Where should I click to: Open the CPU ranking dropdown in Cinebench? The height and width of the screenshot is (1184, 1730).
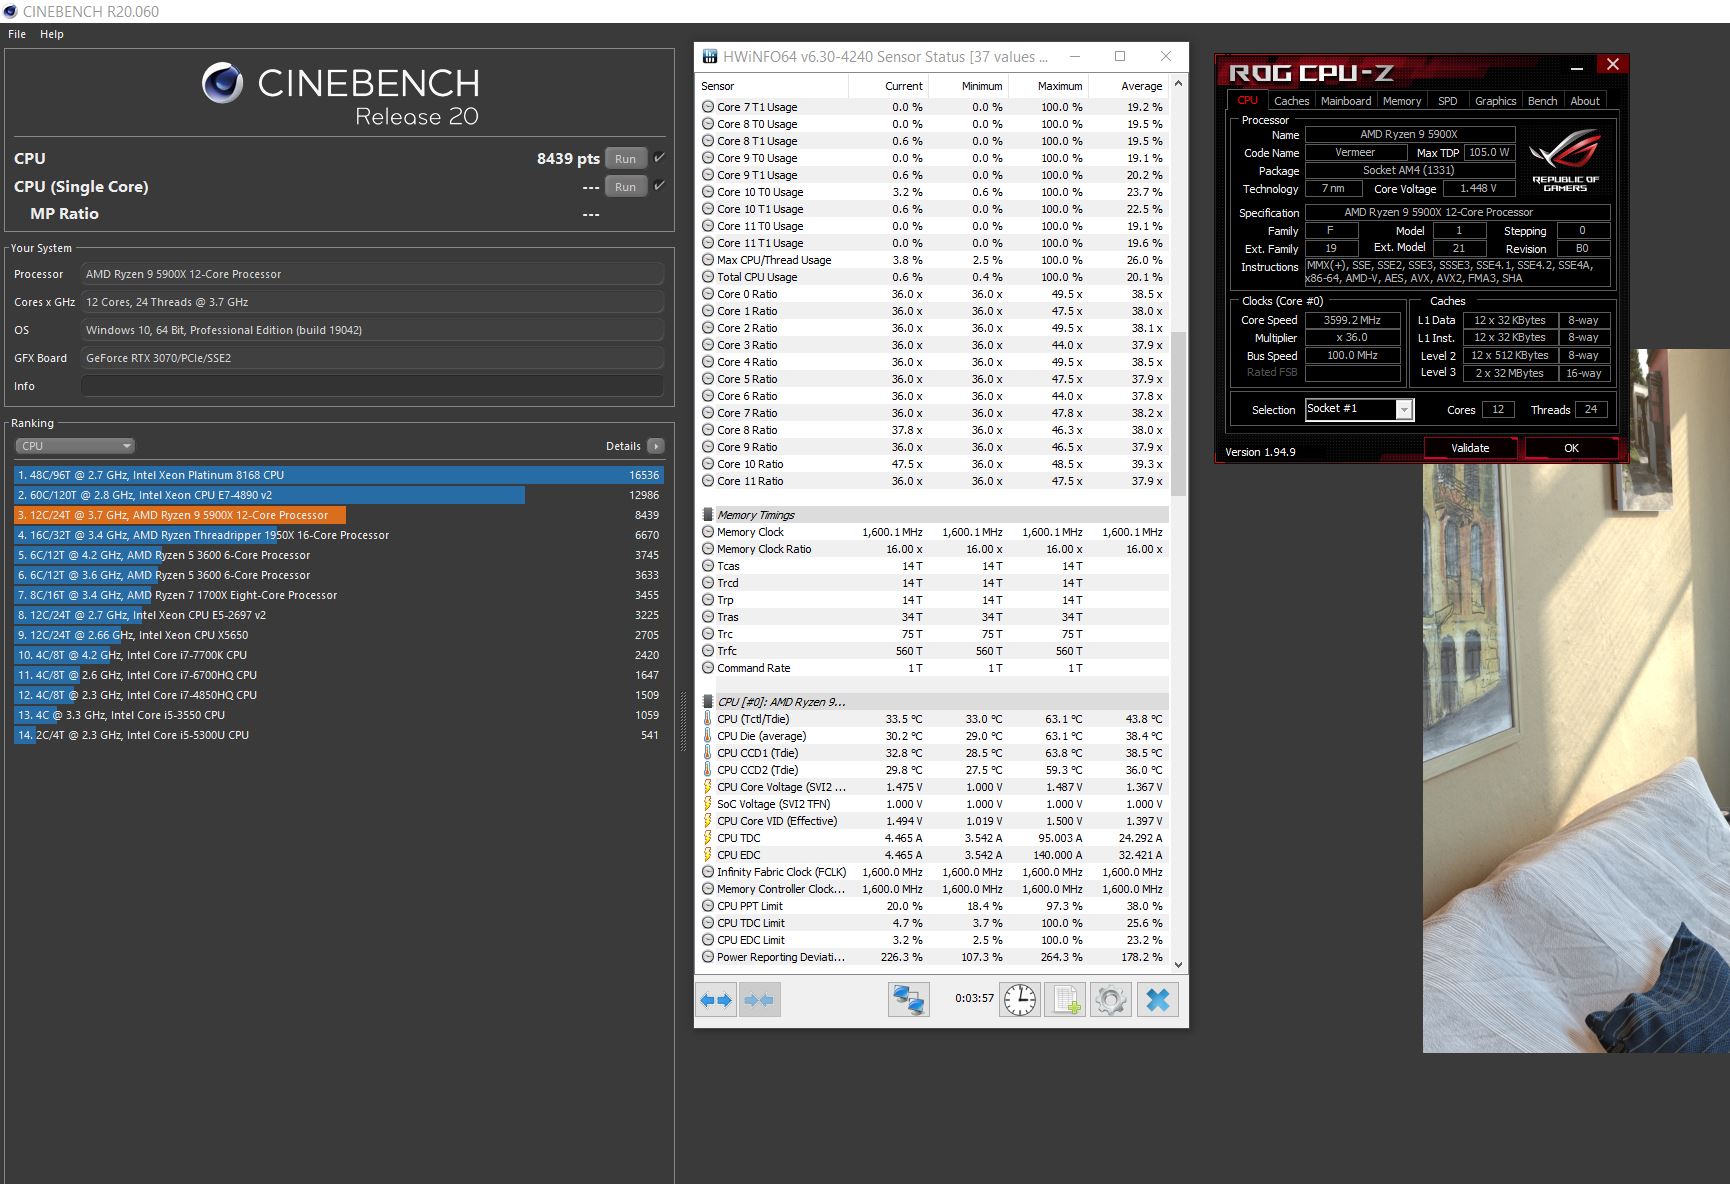pyautogui.click(x=75, y=446)
